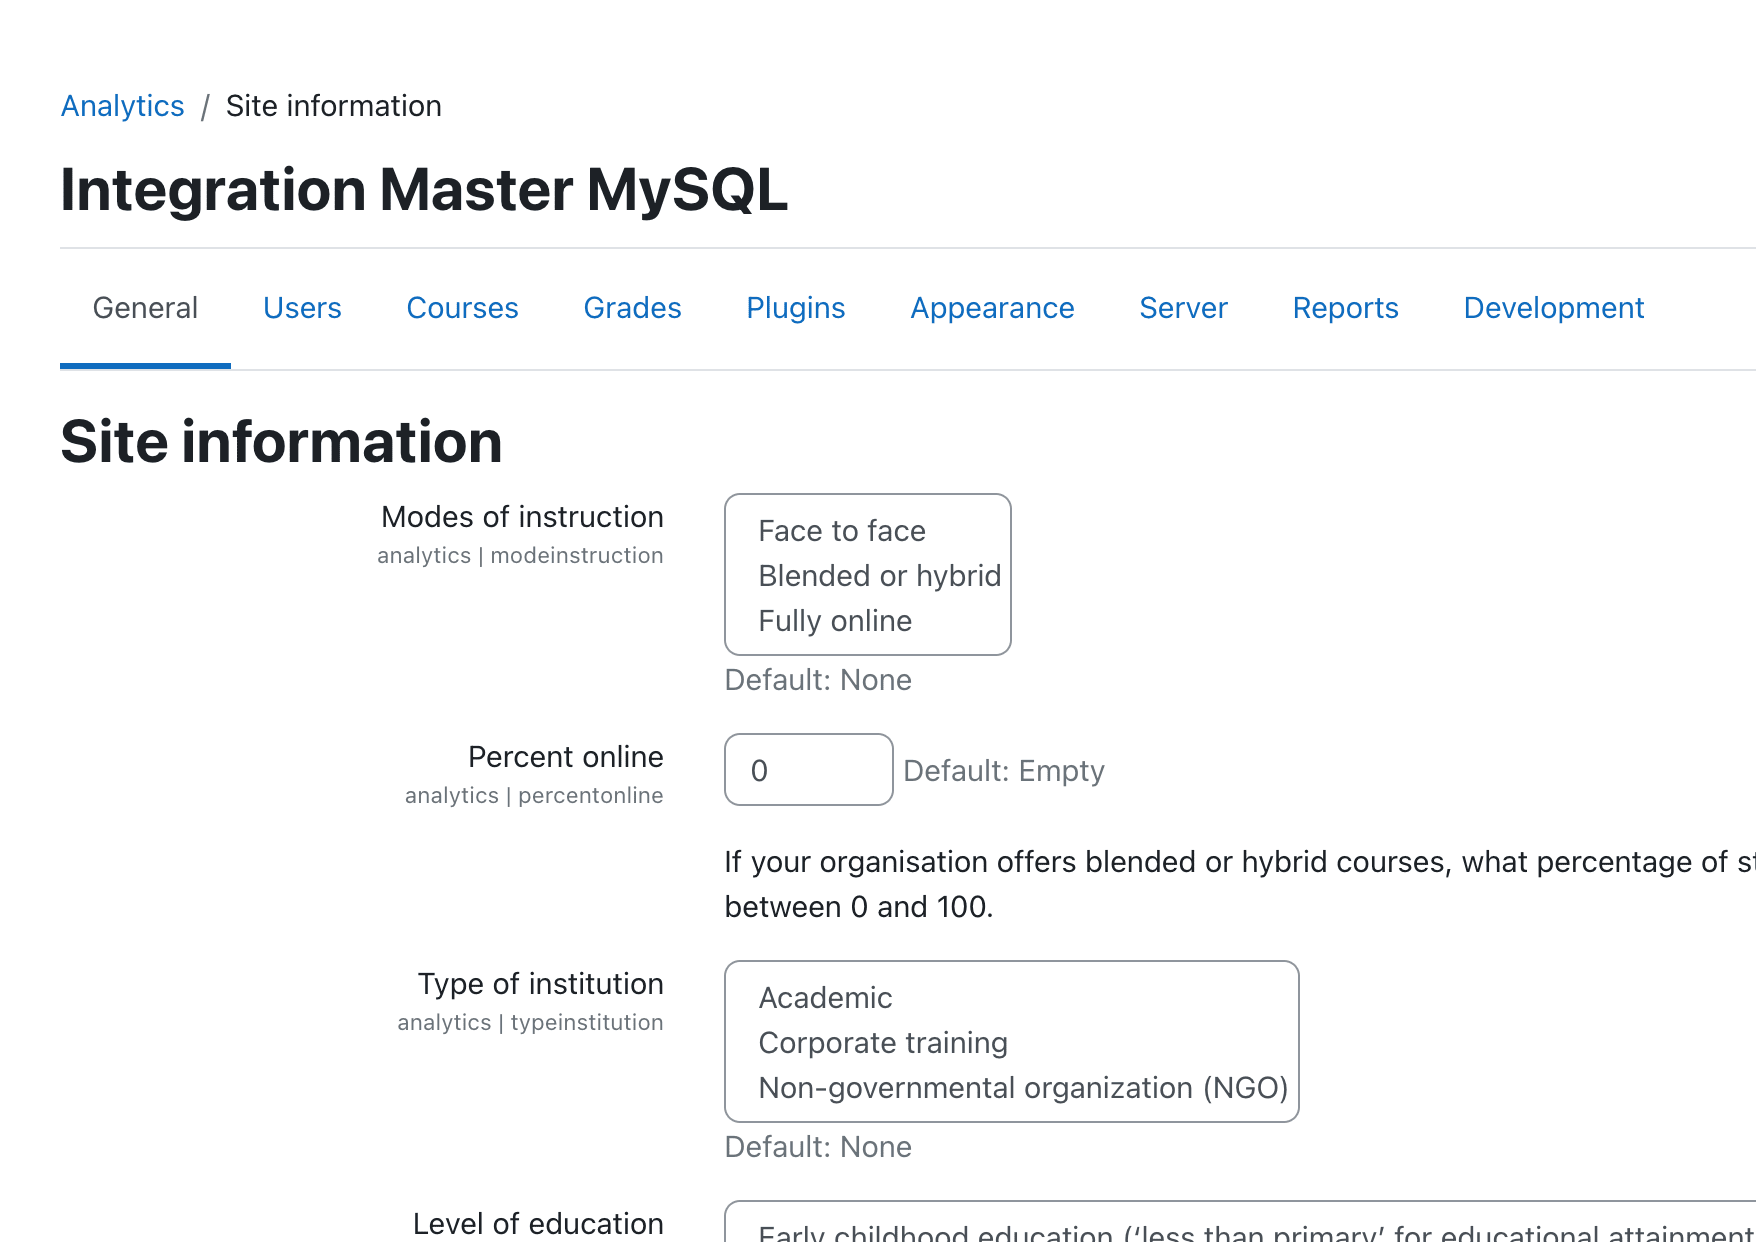Select 'Academic' institution type
The width and height of the screenshot is (1756, 1242).
pyautogui.click(x=825, y=998)
